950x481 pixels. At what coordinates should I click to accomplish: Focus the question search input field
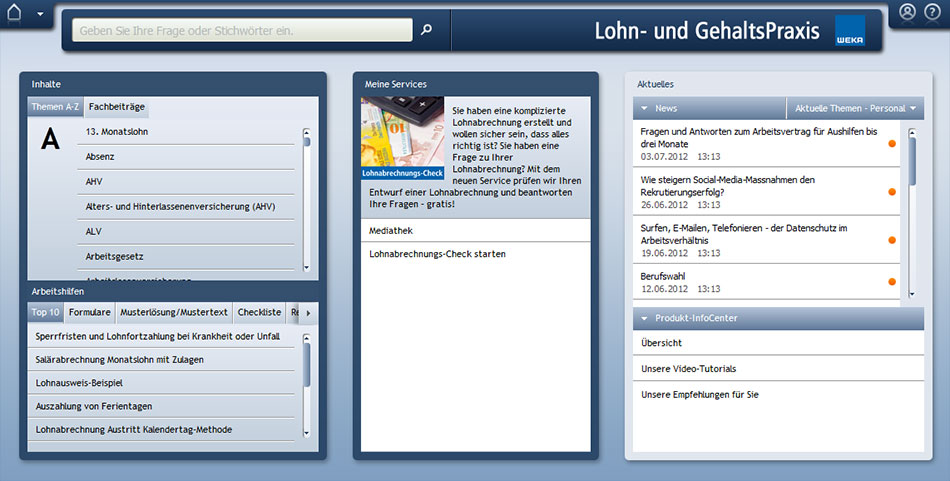click(x=242, y=30)
